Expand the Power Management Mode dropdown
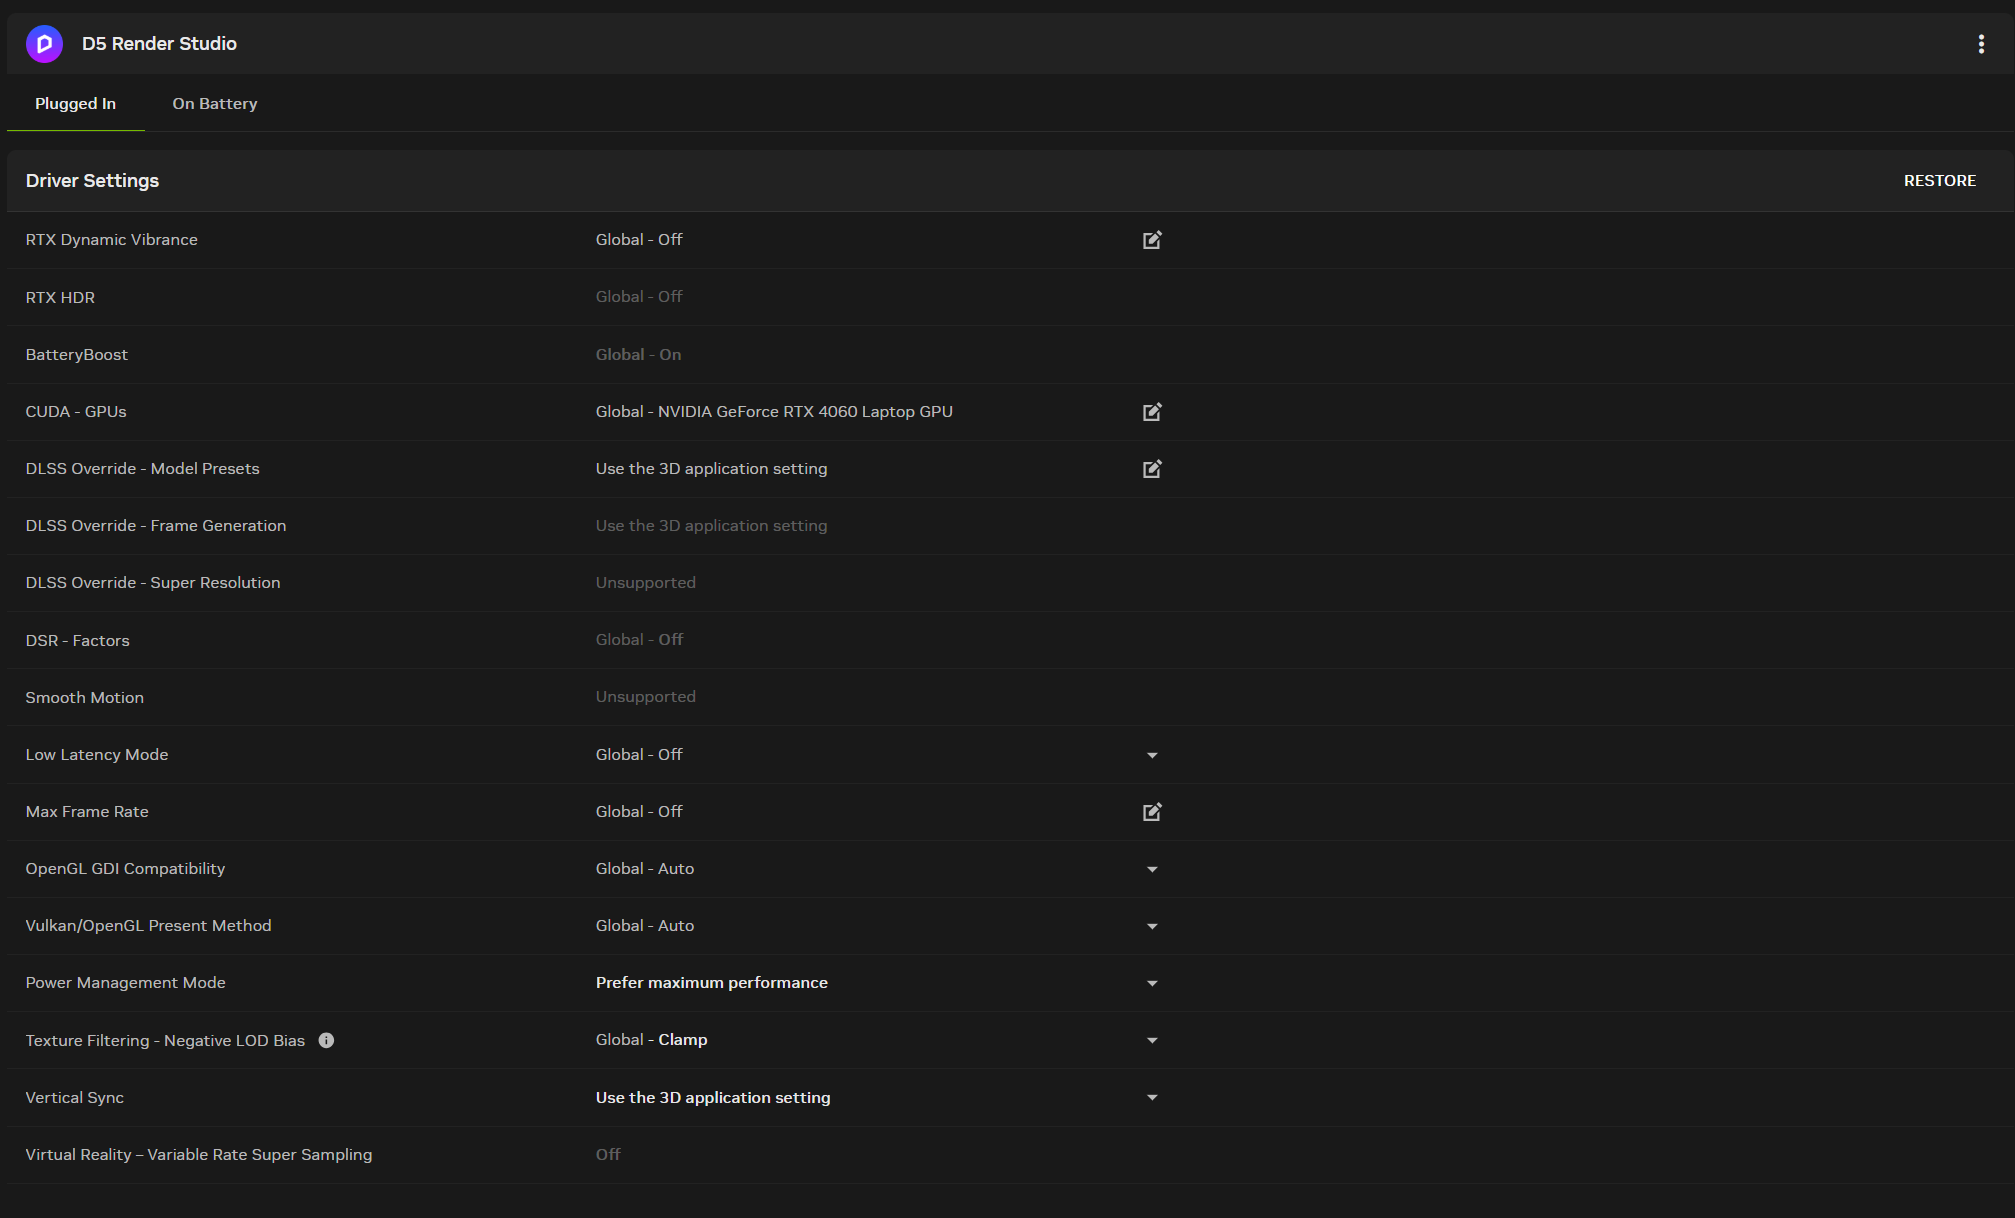2015x1218 pixels. (1152, 983)
